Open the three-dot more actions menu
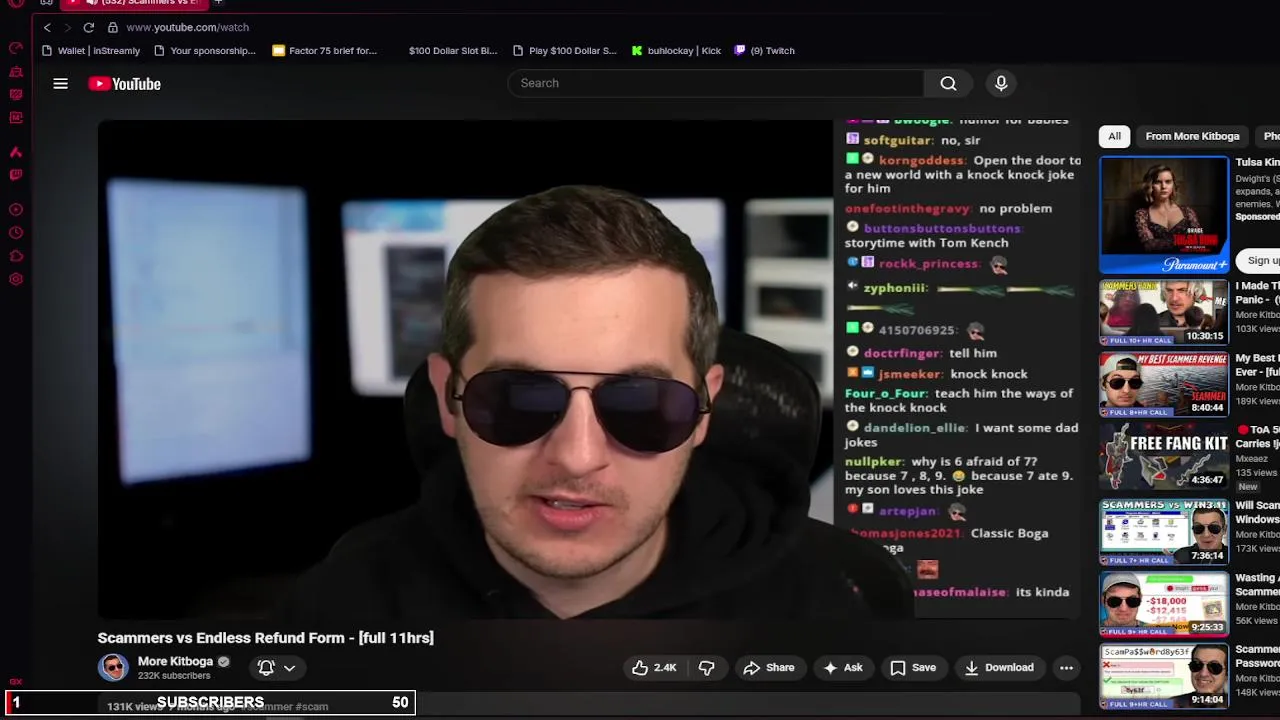1280x720 pixels. pos(1066,667)
